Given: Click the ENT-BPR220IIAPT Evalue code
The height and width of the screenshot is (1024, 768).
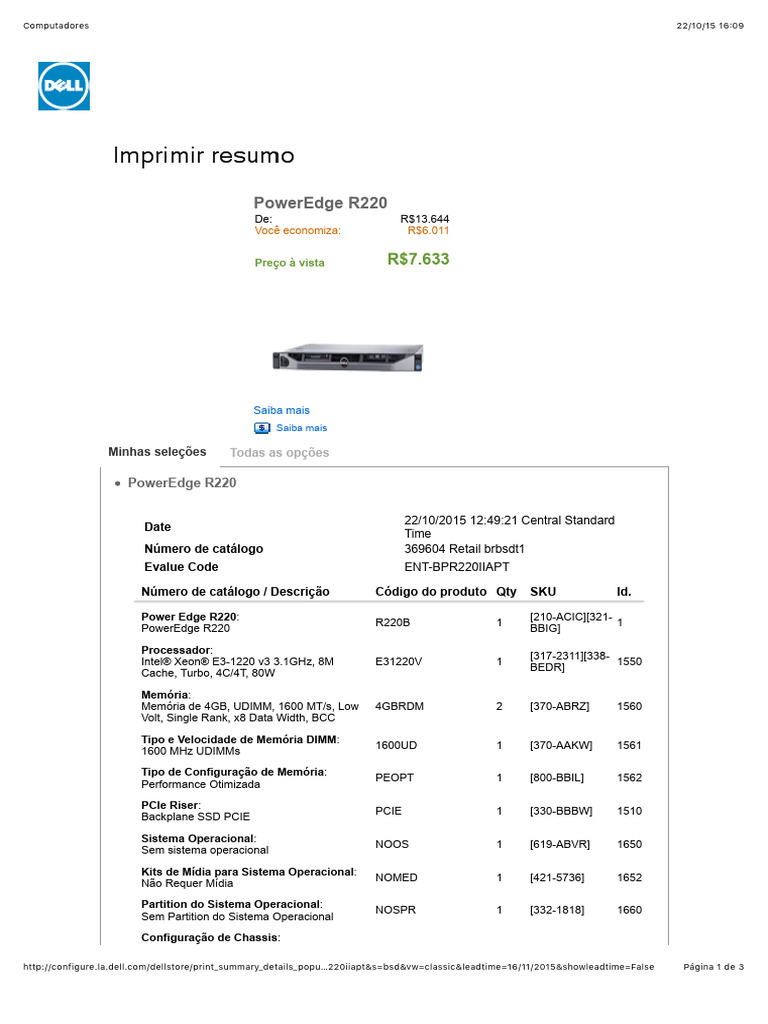Looking at the screenshot, I should pos(456,567).
